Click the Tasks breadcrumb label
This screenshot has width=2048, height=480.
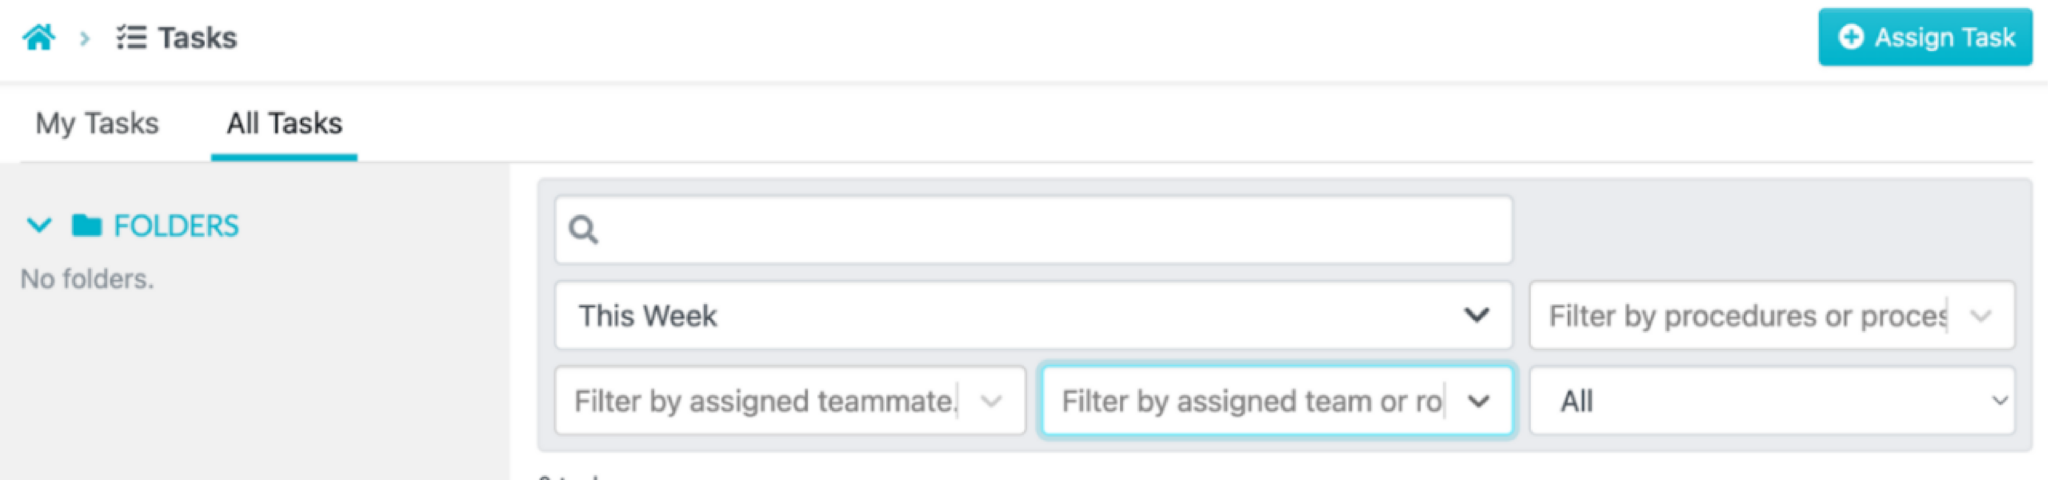[x=197, y=38]
